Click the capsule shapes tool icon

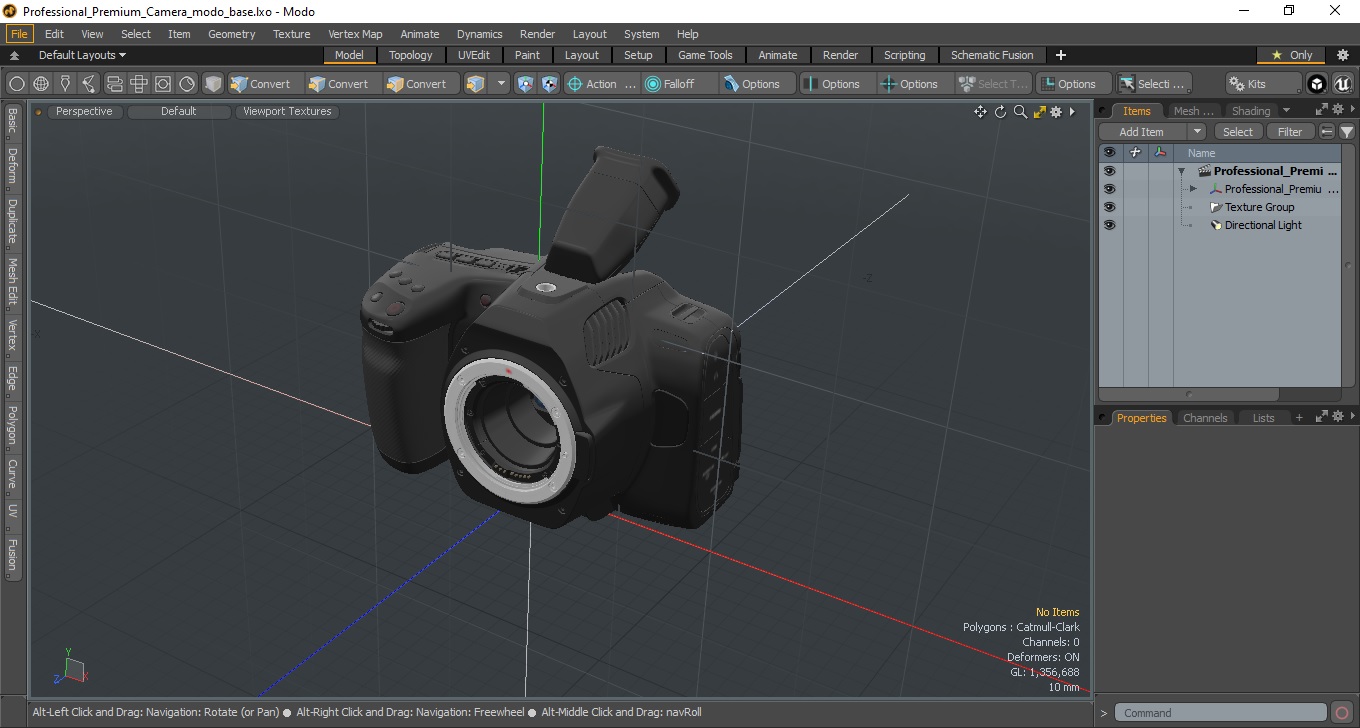click(114, 84)
